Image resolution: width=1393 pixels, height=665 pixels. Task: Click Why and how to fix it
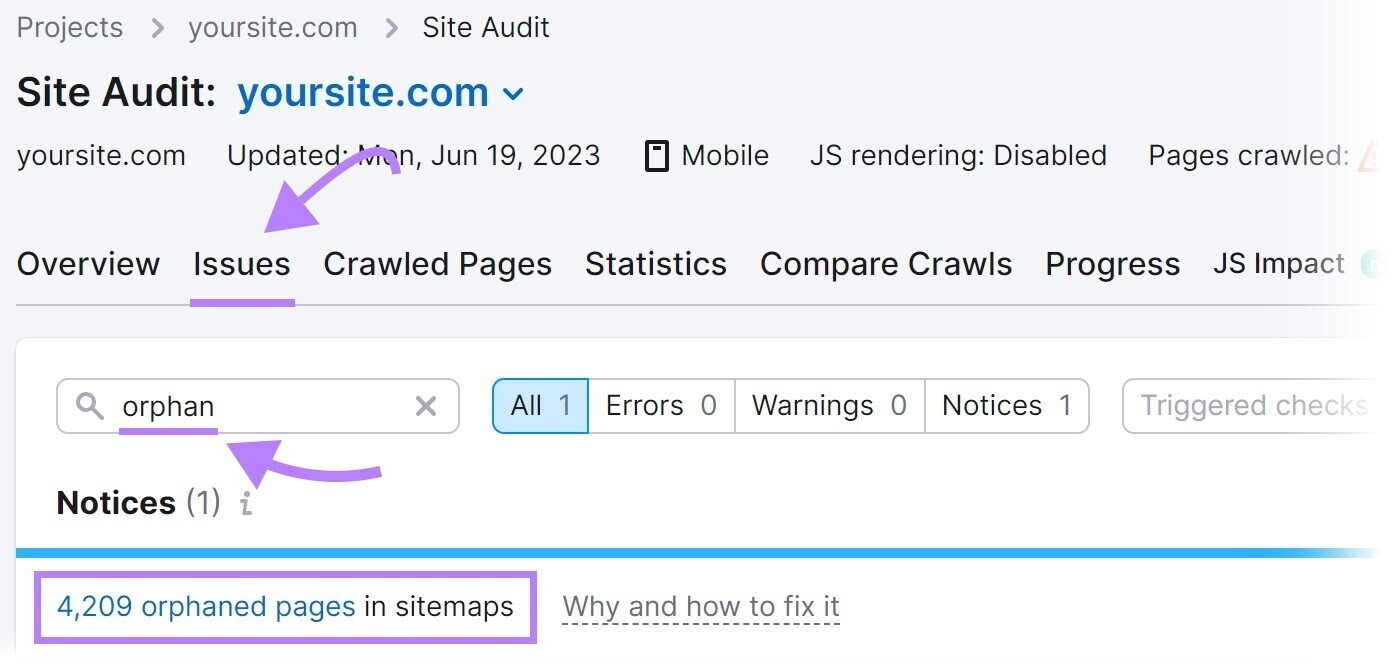[701, 606]
